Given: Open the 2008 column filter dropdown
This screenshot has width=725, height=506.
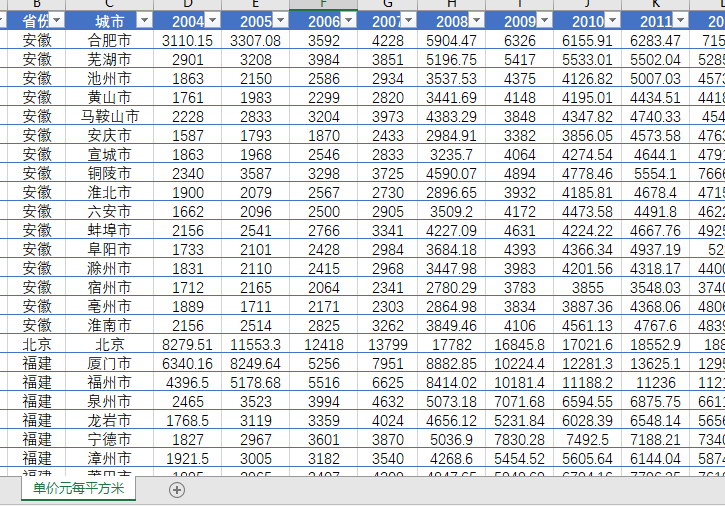Looking at the screenshot, I should (x=476, y=20).
